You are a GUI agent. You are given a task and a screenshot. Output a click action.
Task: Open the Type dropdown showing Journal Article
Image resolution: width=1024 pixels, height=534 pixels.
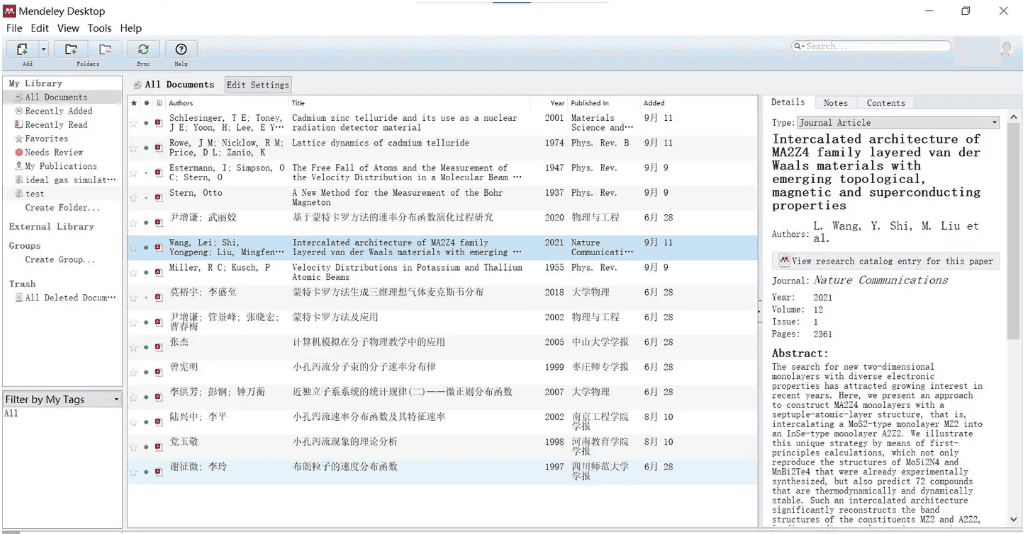coord(898,122)
